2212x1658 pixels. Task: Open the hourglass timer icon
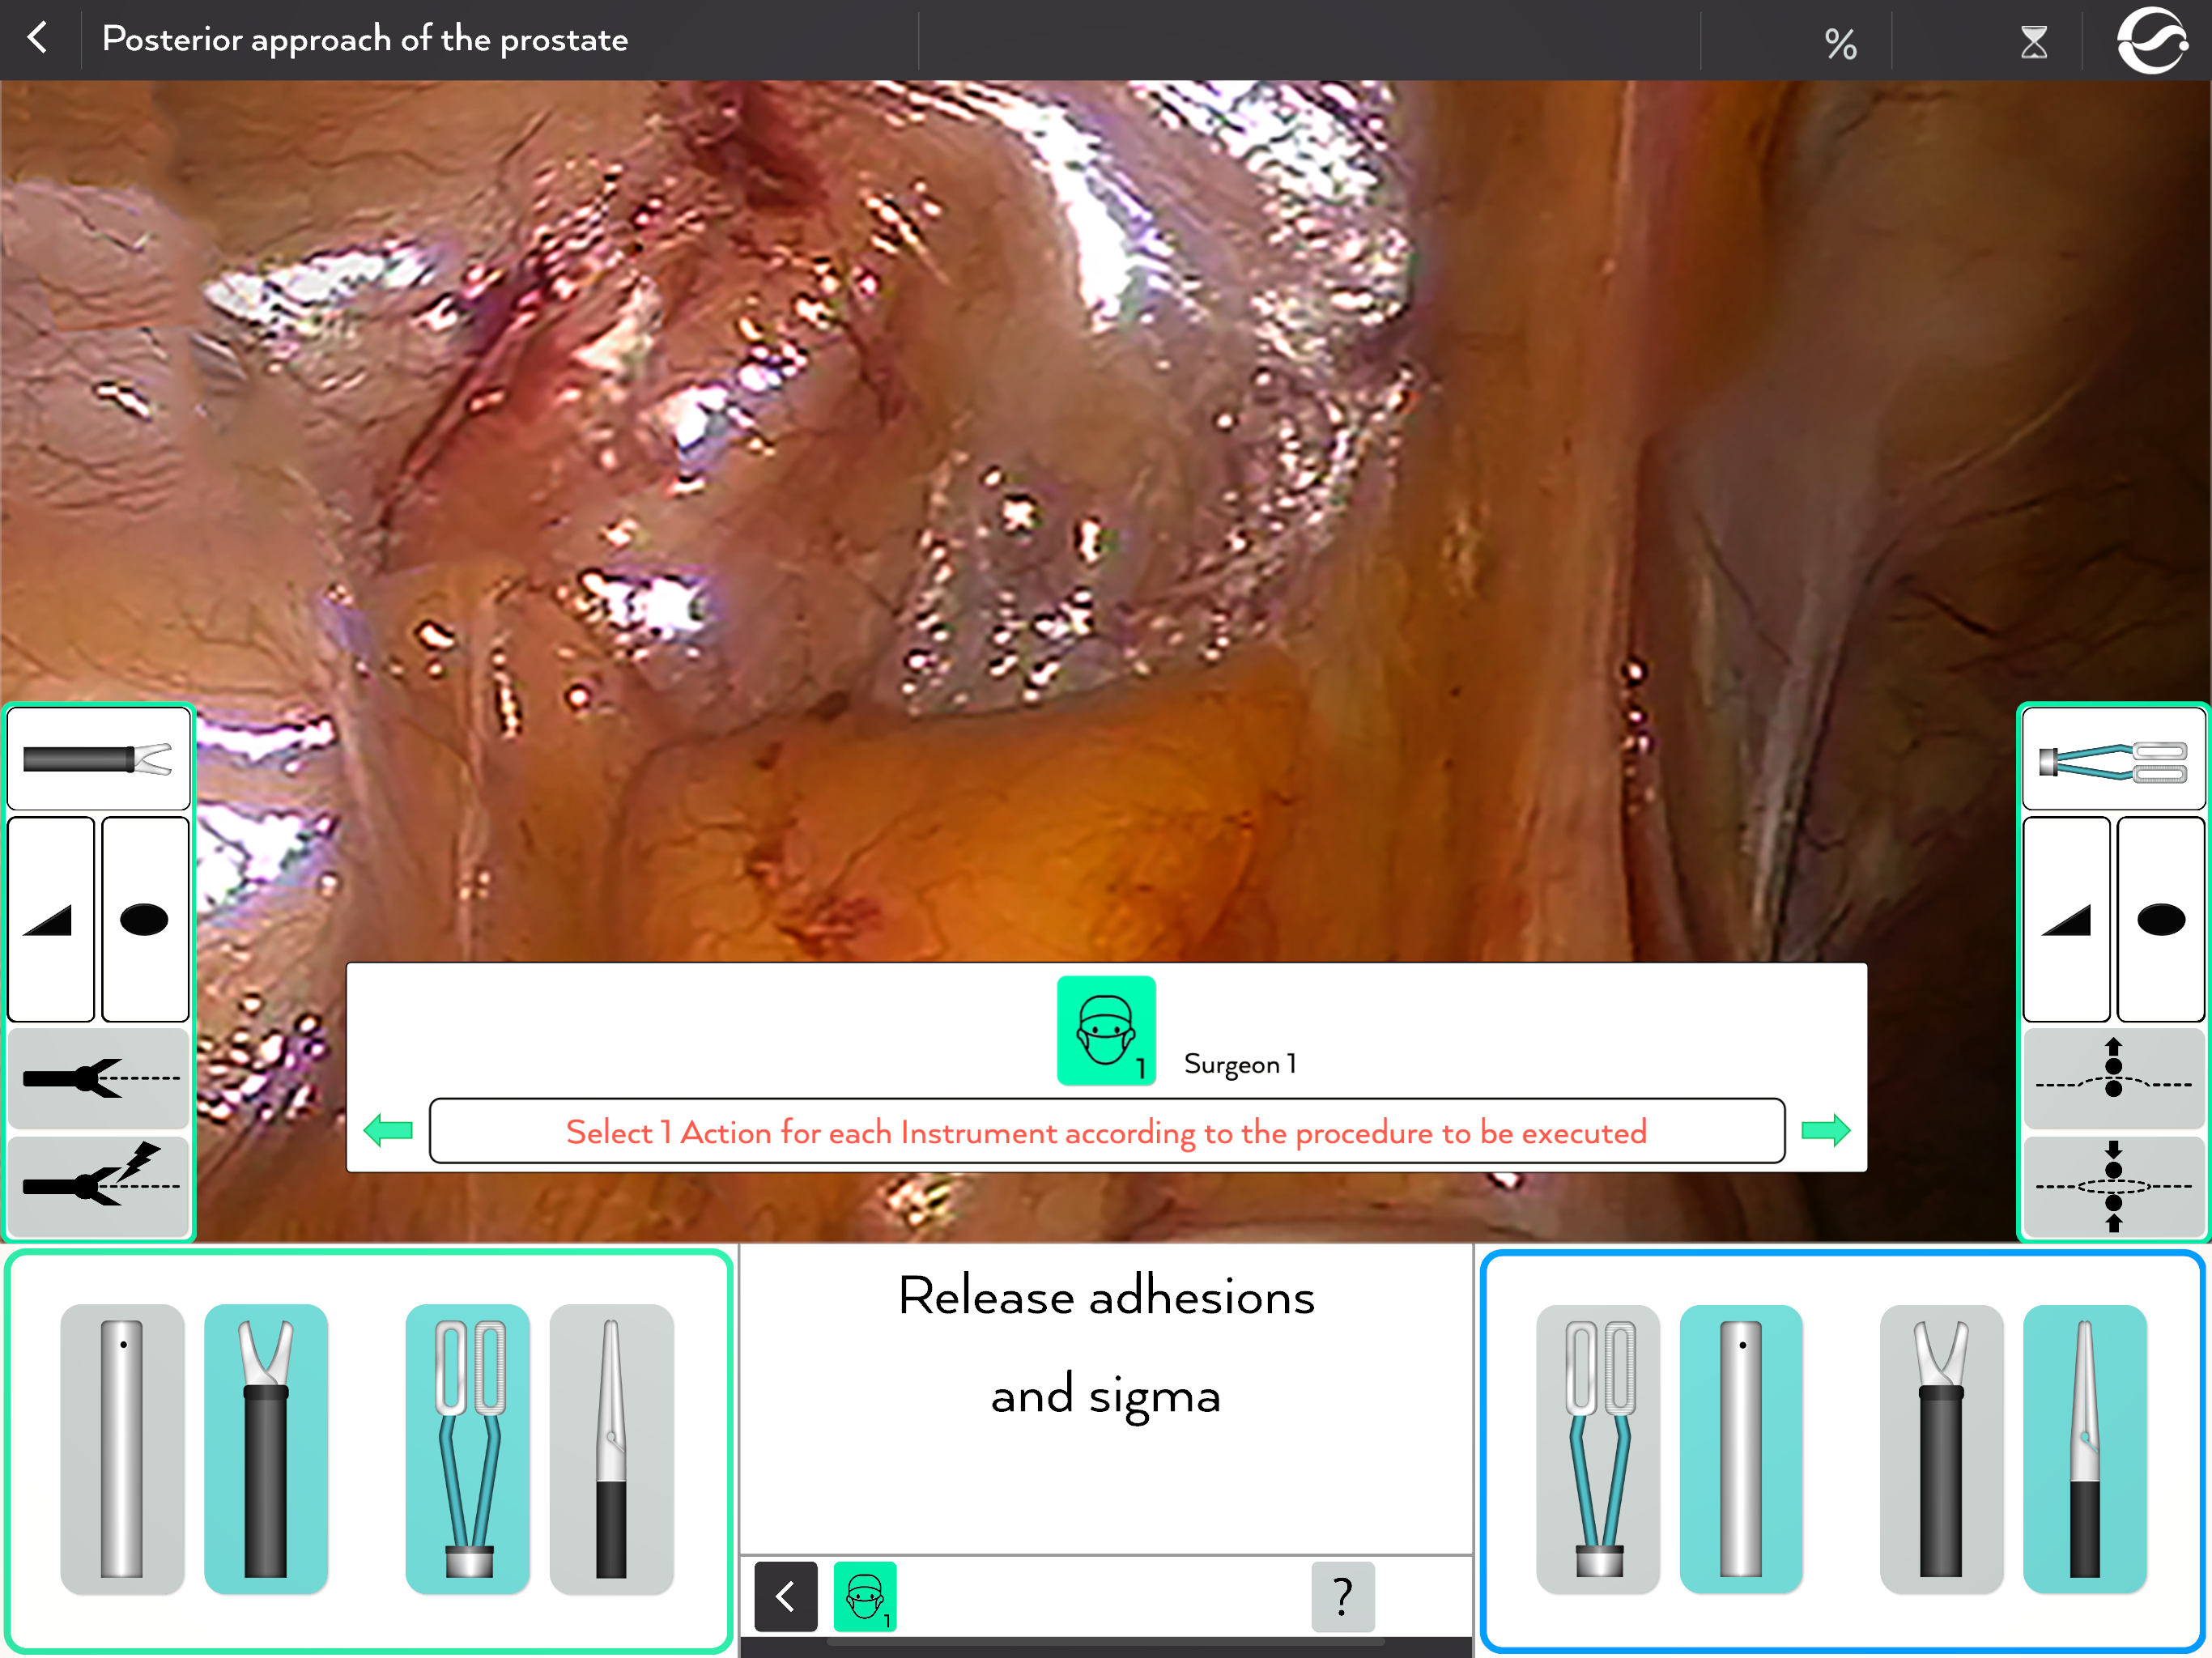pyautogui.click(x=2033, y=42)
